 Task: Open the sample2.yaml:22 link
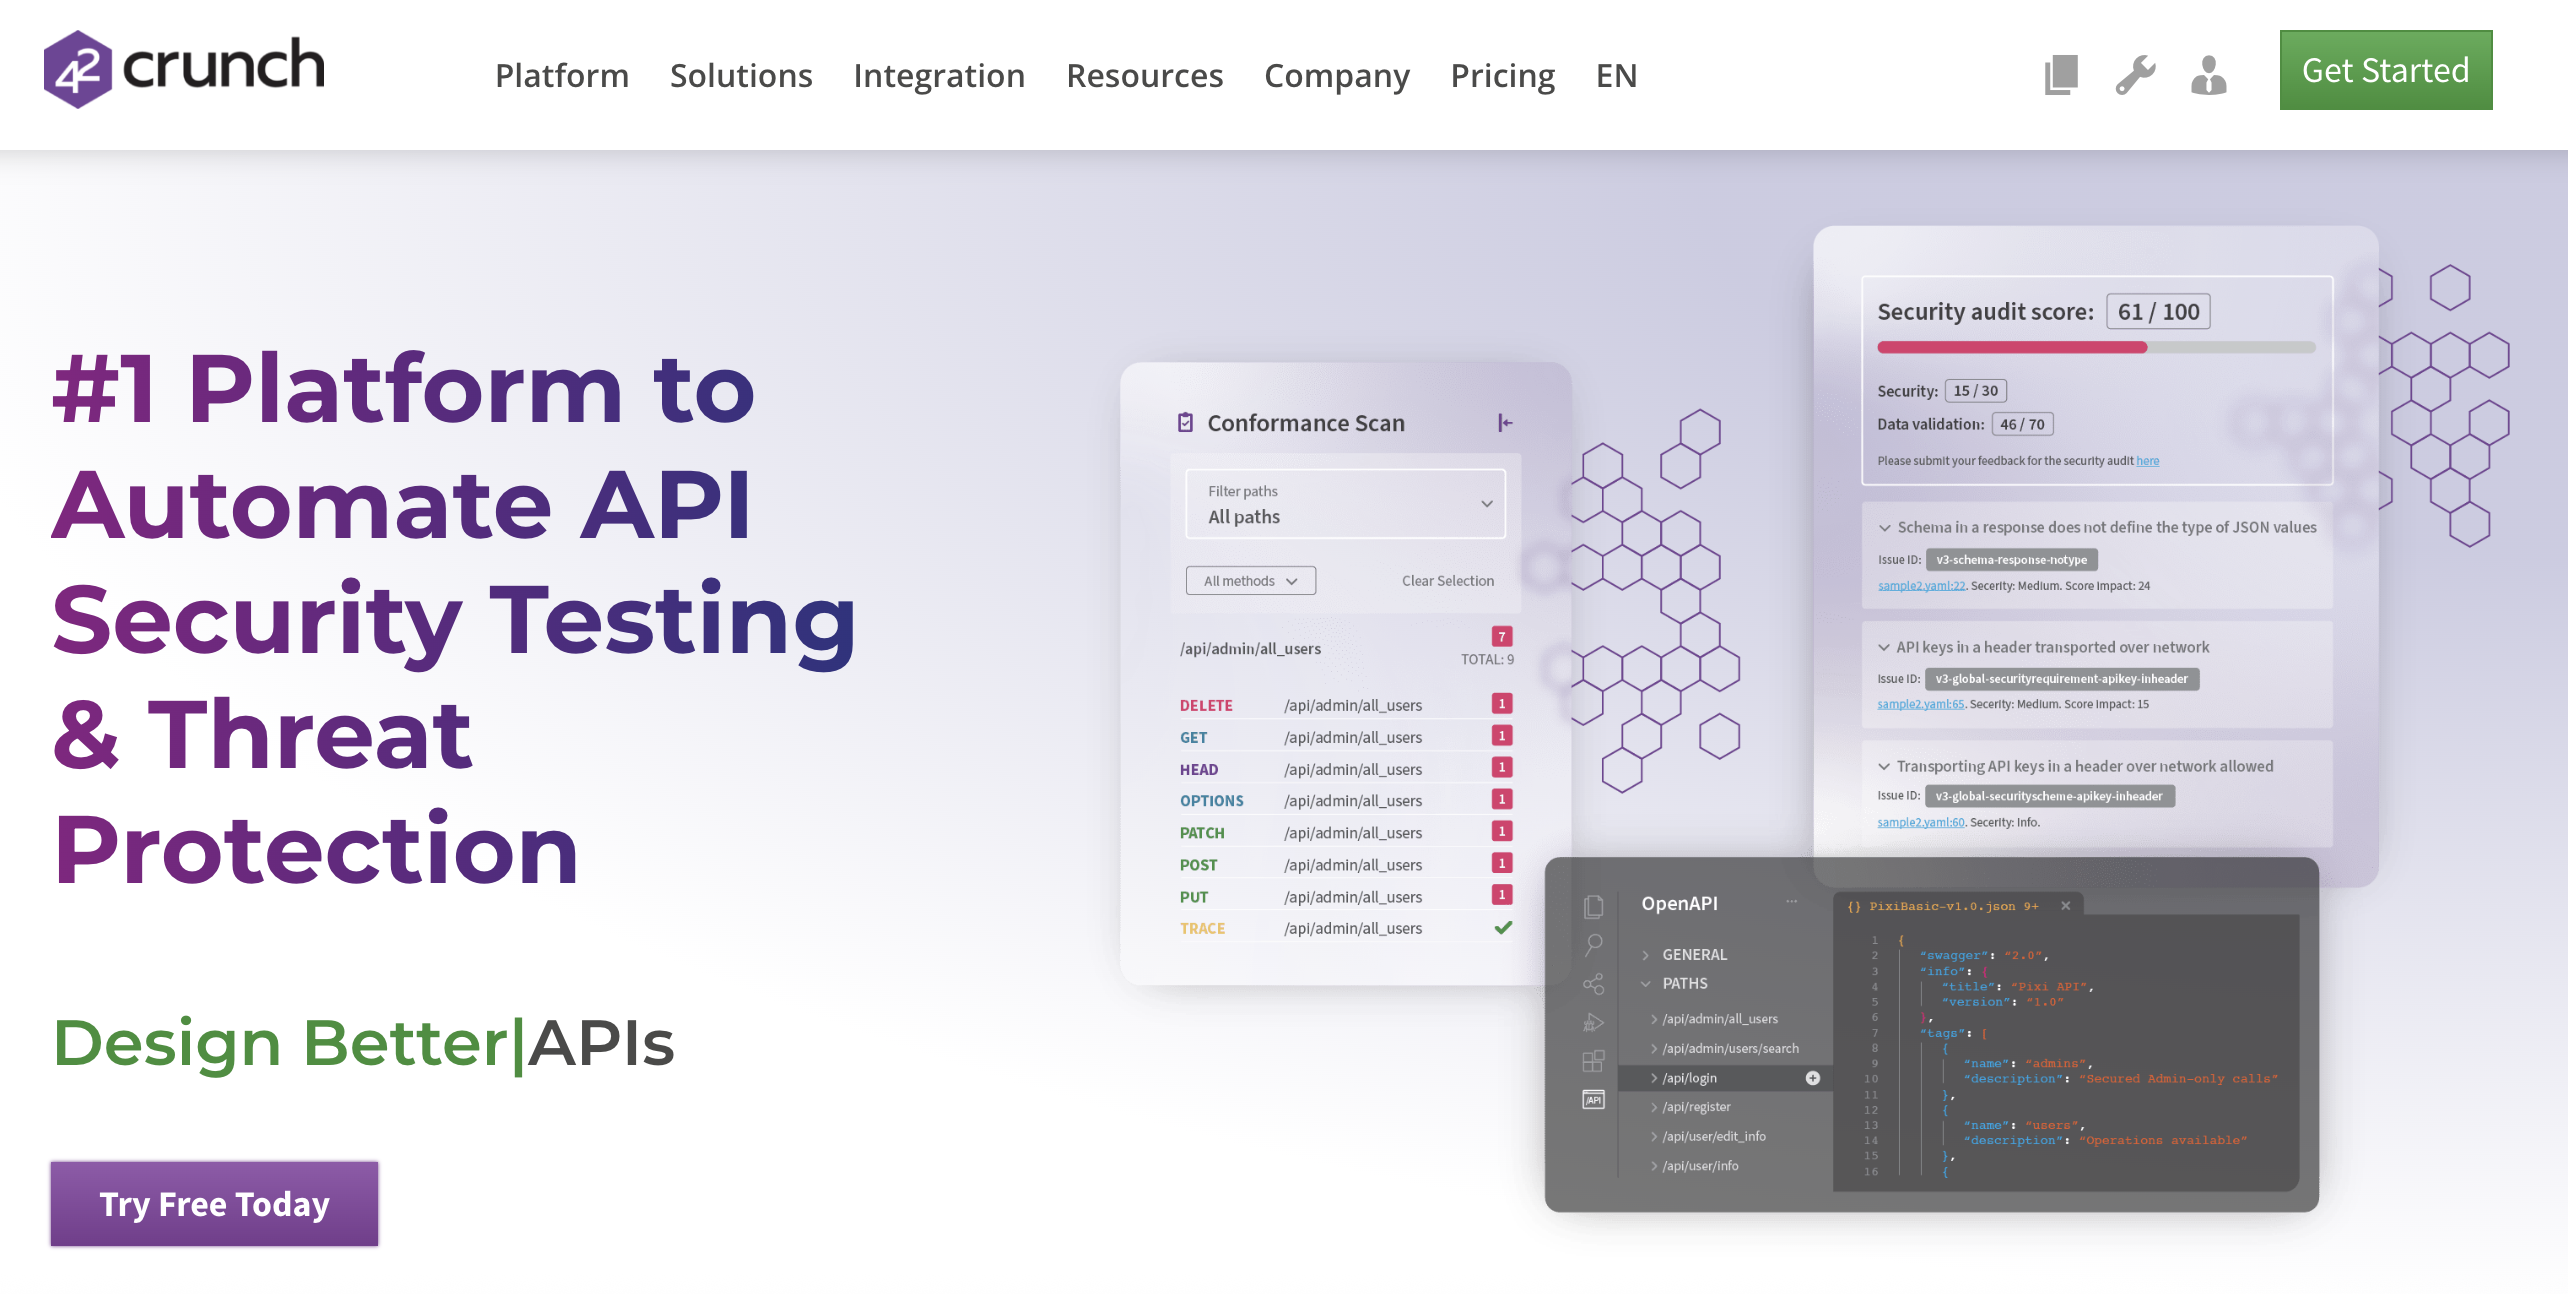[1921, 586]
